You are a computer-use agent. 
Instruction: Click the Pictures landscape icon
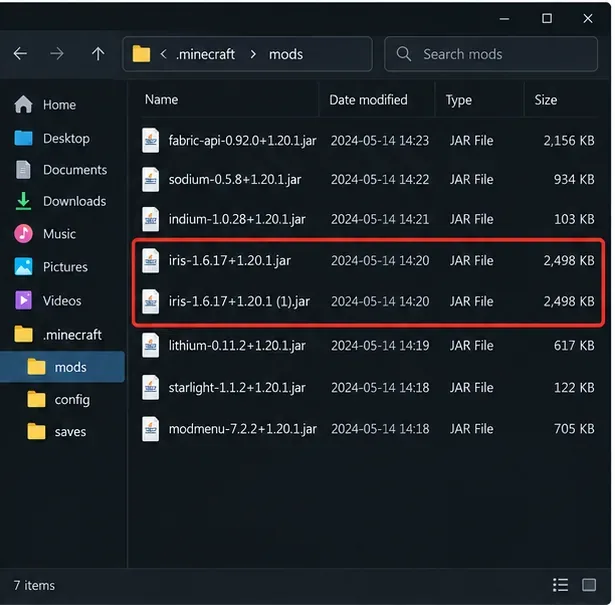(23, 267)
